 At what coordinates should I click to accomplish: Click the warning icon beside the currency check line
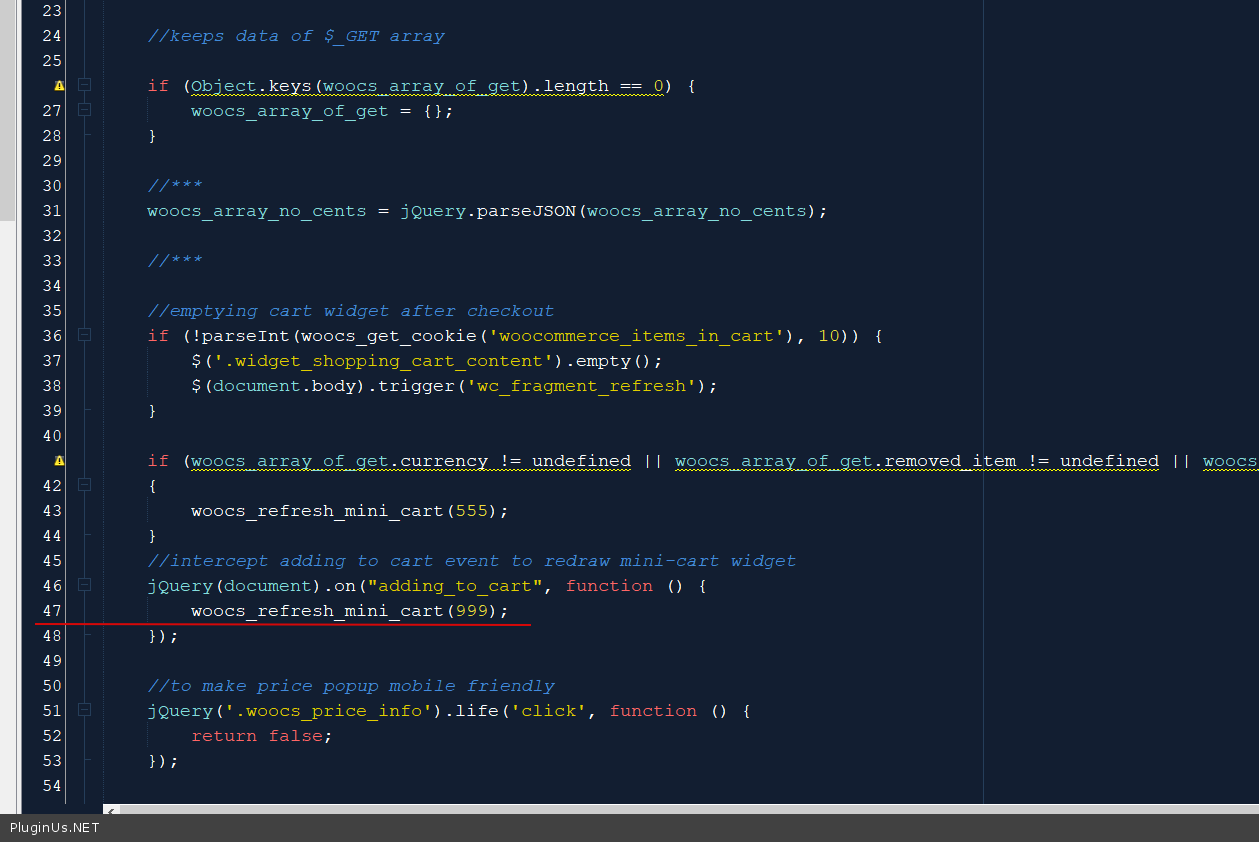pyautogui.click(x=59, y=461)
